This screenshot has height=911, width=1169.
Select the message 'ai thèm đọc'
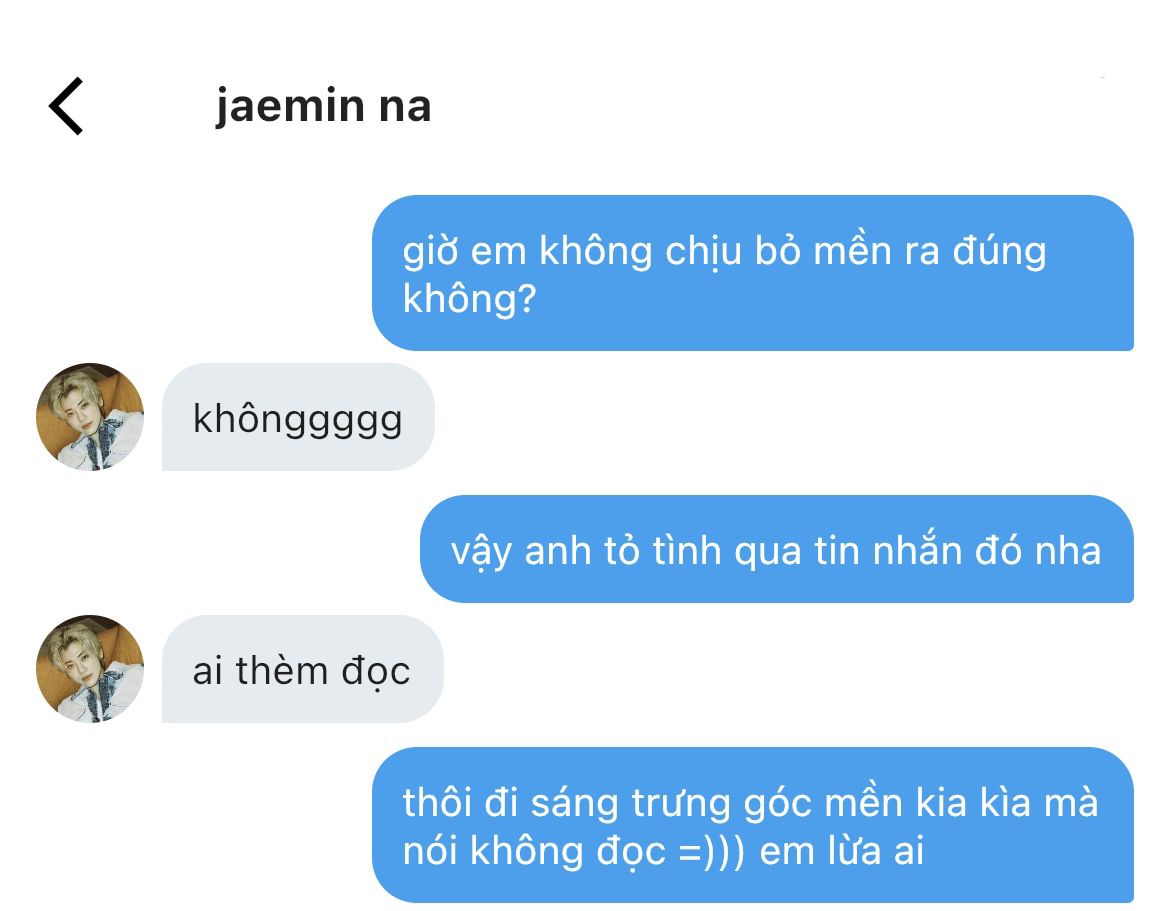pyautogui.click(x=303, y=669)
